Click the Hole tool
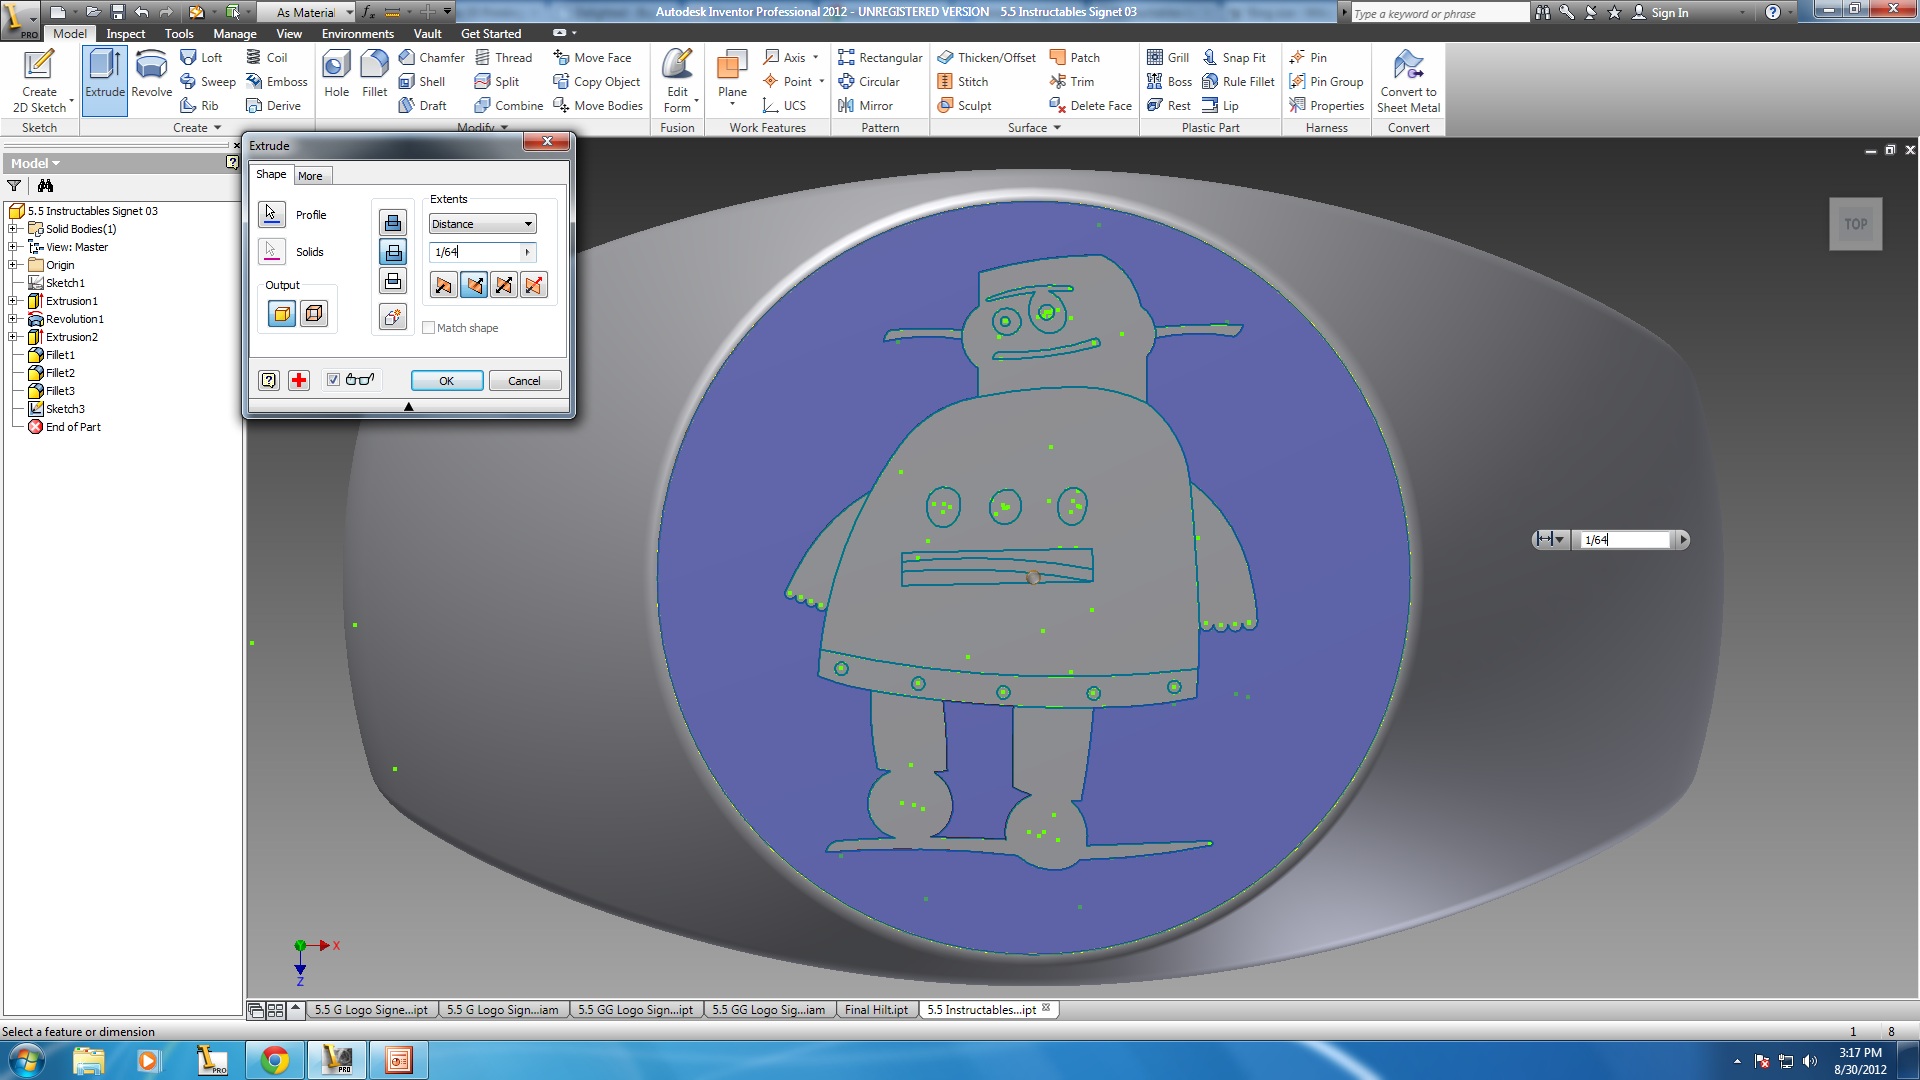Viewport: 1920px width, 1080px height. [336, 75]
